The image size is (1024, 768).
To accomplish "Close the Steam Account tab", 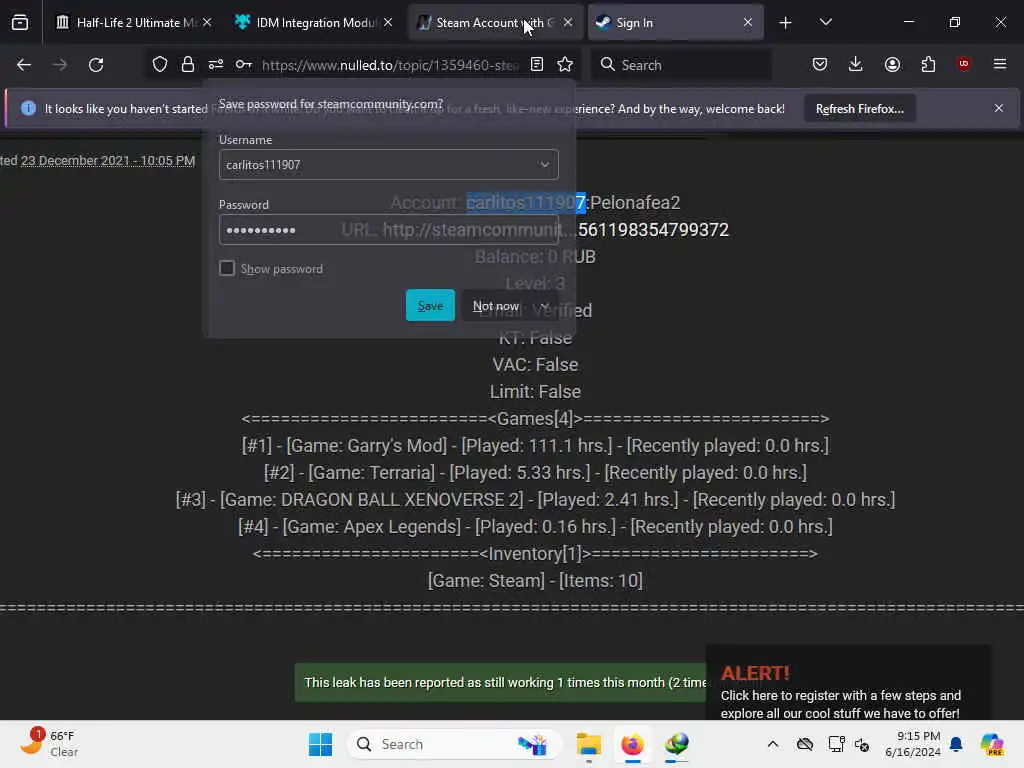I will [x=568, y=23].
